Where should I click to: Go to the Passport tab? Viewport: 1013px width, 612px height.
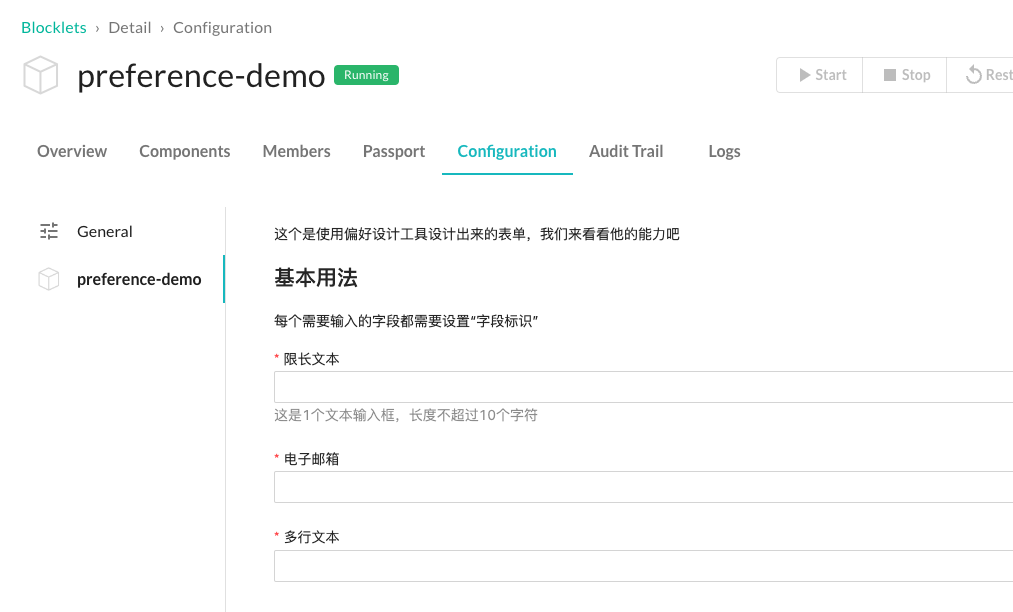tap(394, 152)
